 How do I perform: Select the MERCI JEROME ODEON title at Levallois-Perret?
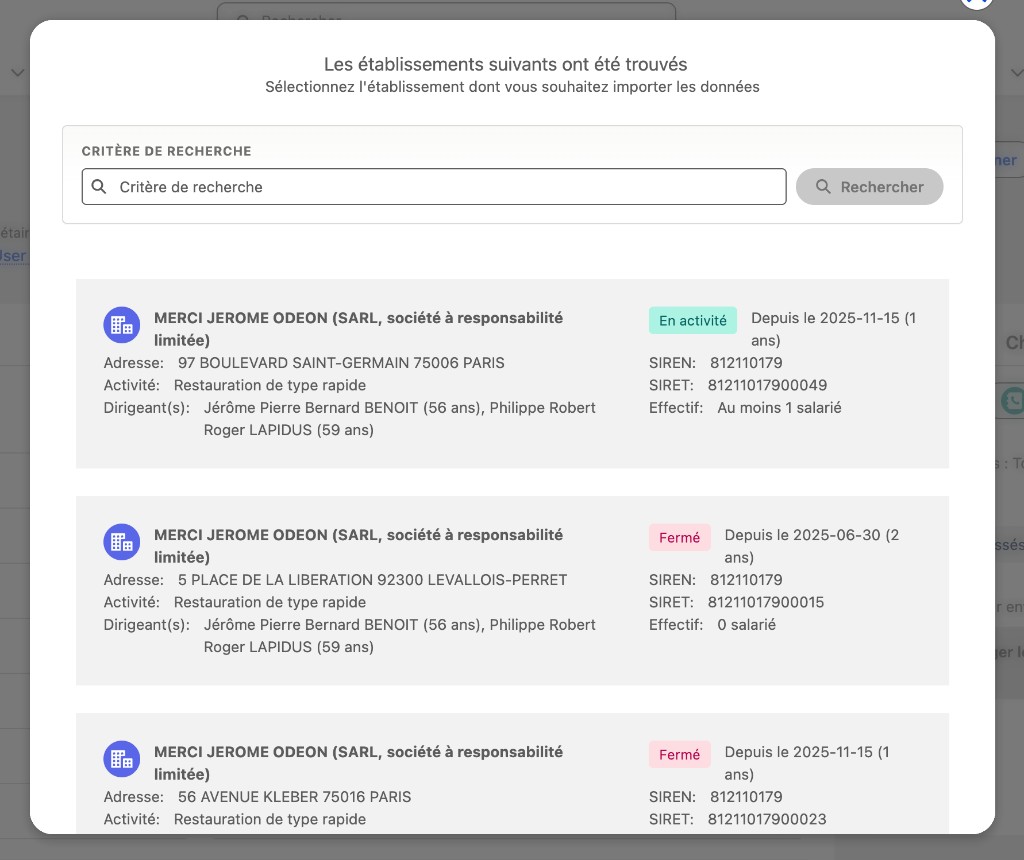coord(359,546)
